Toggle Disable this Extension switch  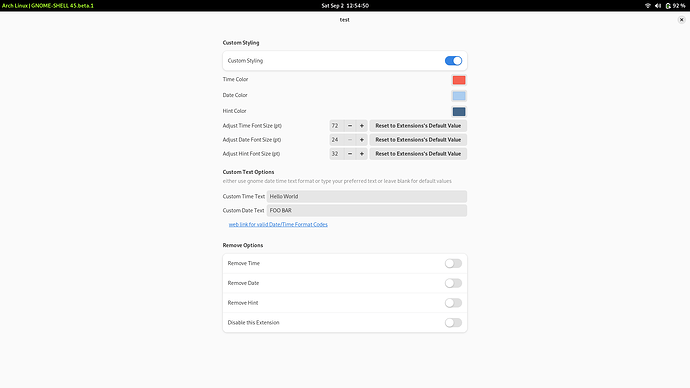[453, 323]
